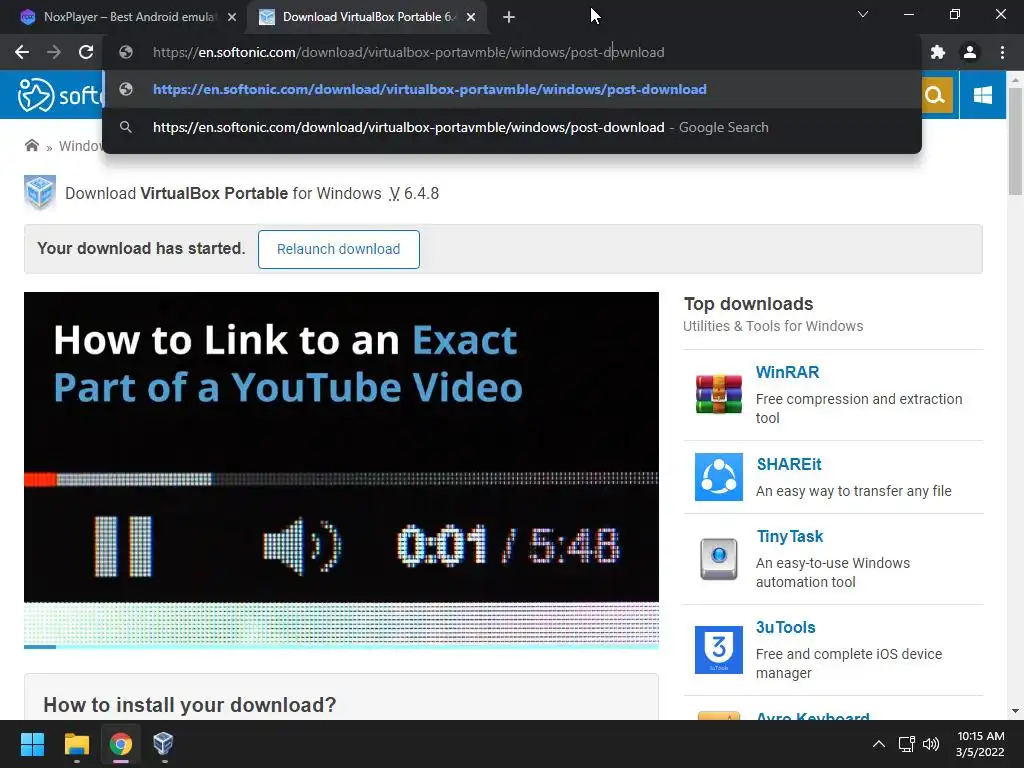Click the orange Softonic search icon
Image resolution: width=1024 pixels, height=768 pixels.
(x=935, y=95)
